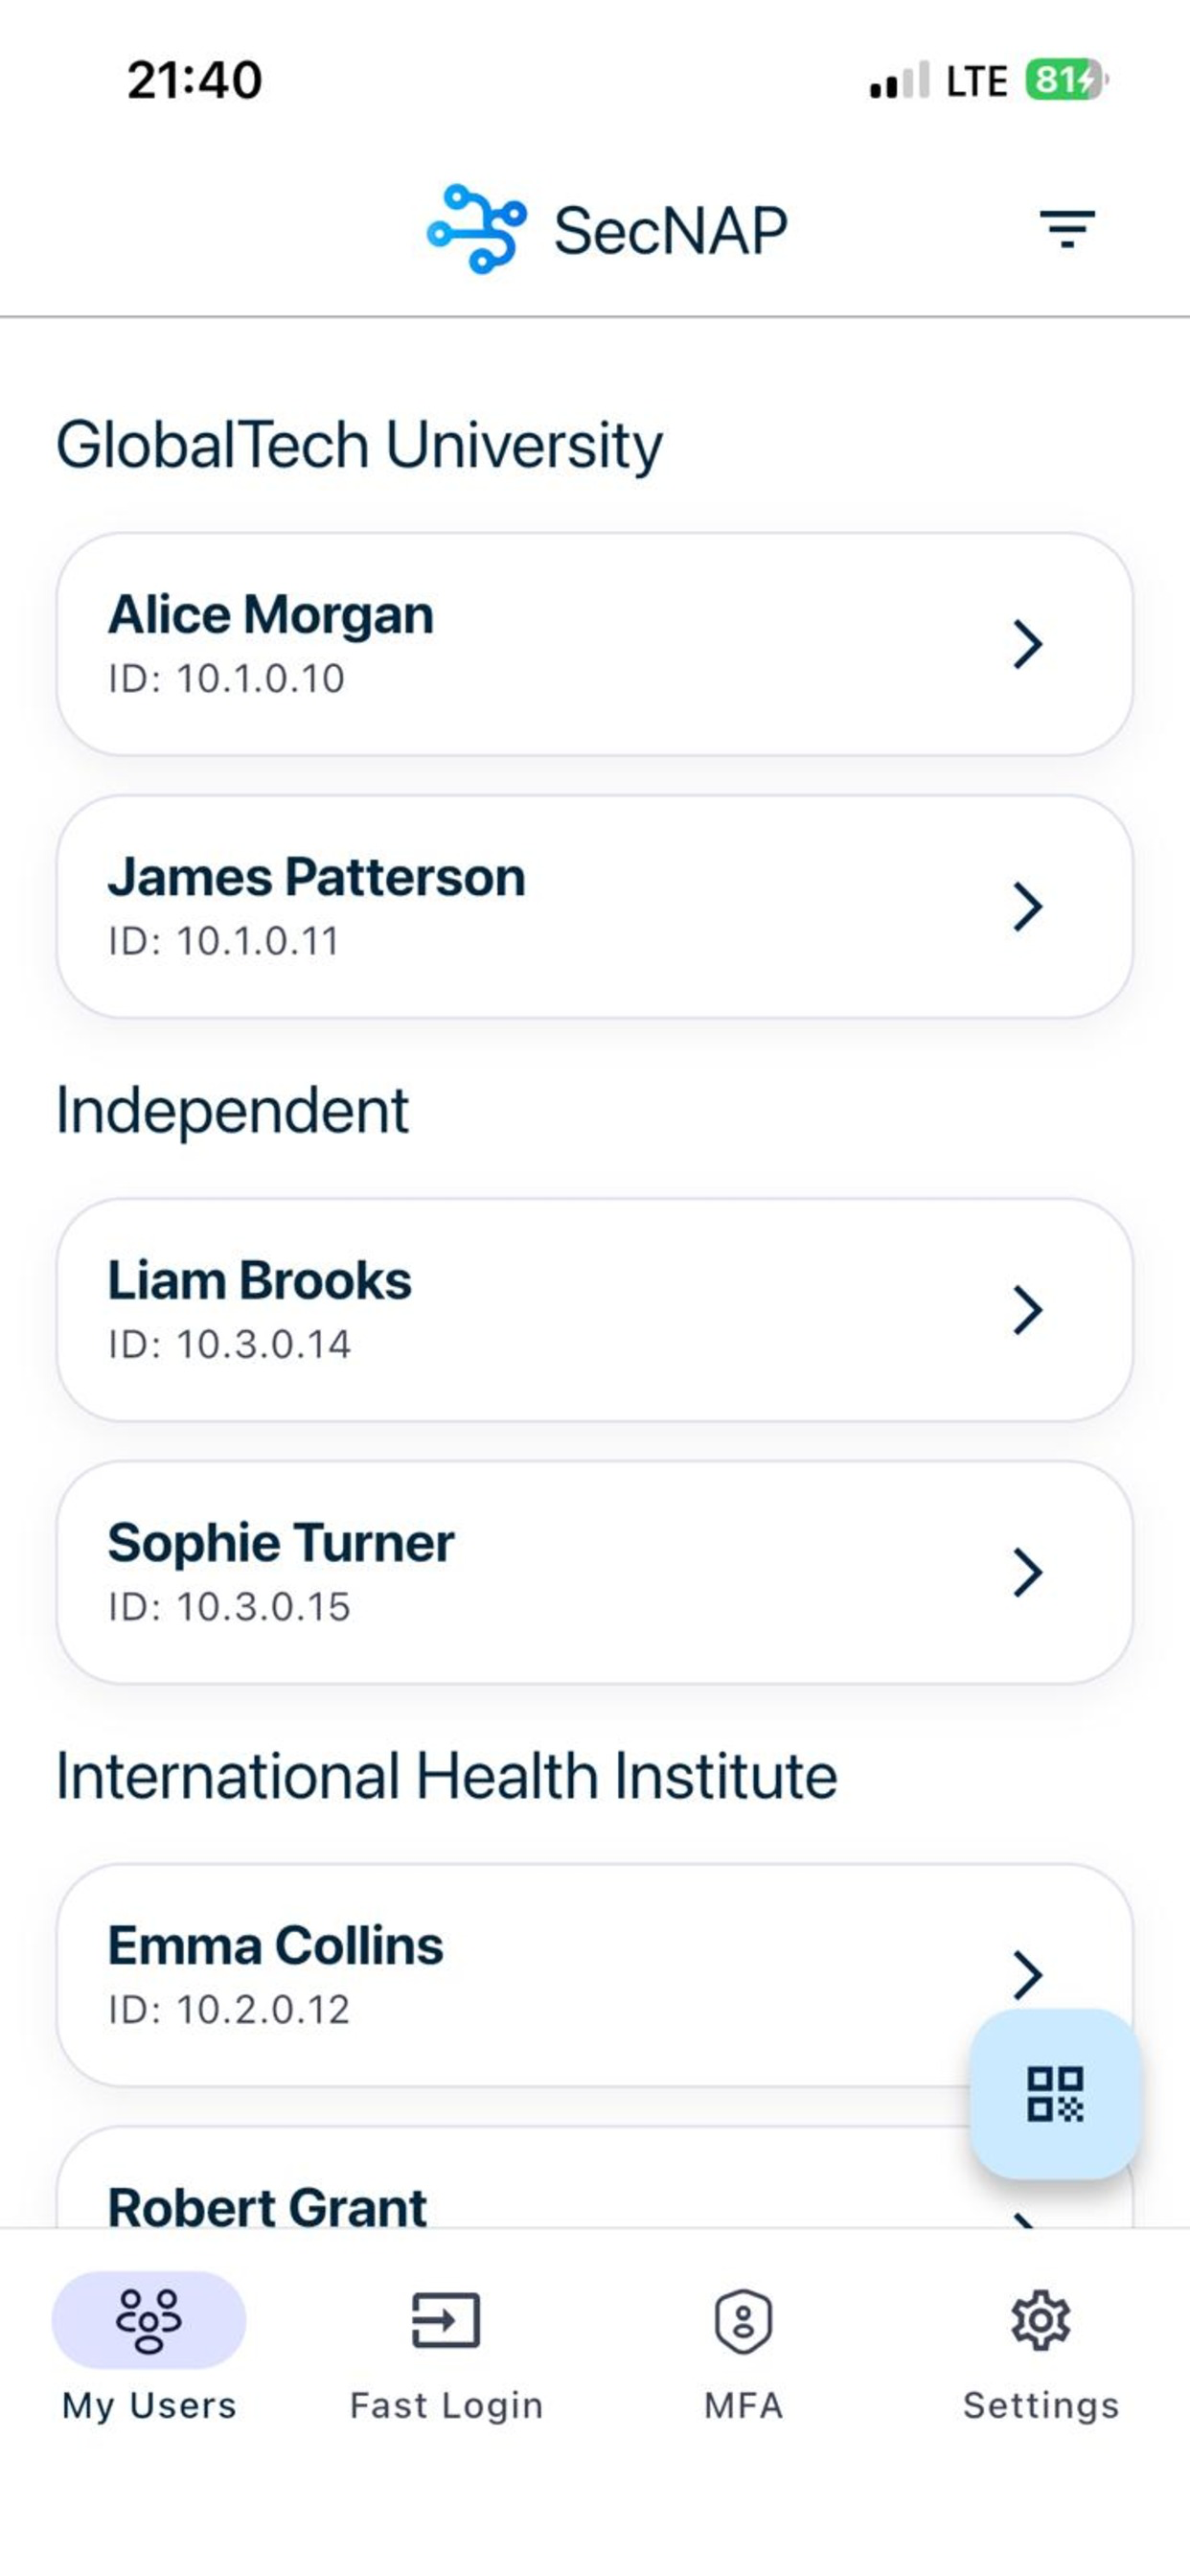Tap the Fast Login arrow icon

[x=446, y=2320]
